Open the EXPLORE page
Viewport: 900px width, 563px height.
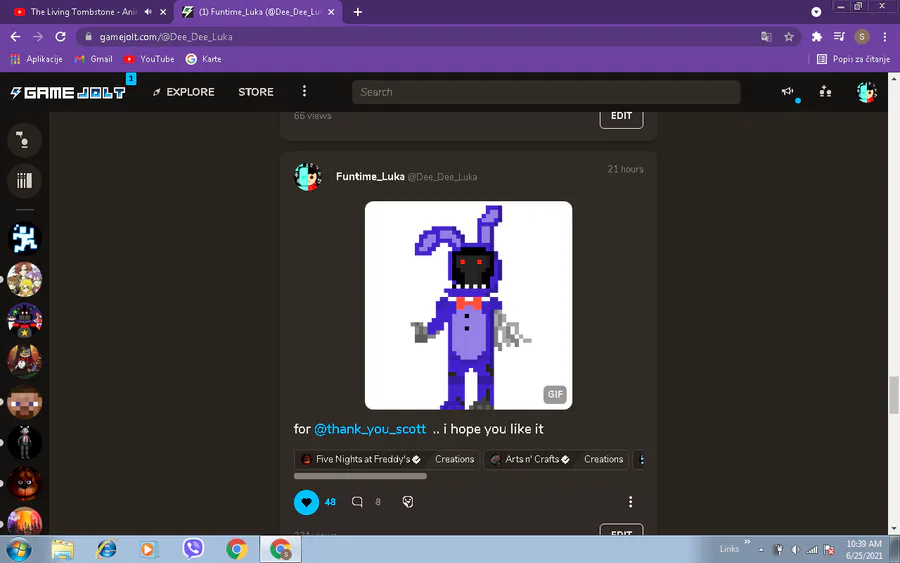click(x=184, y=92)
